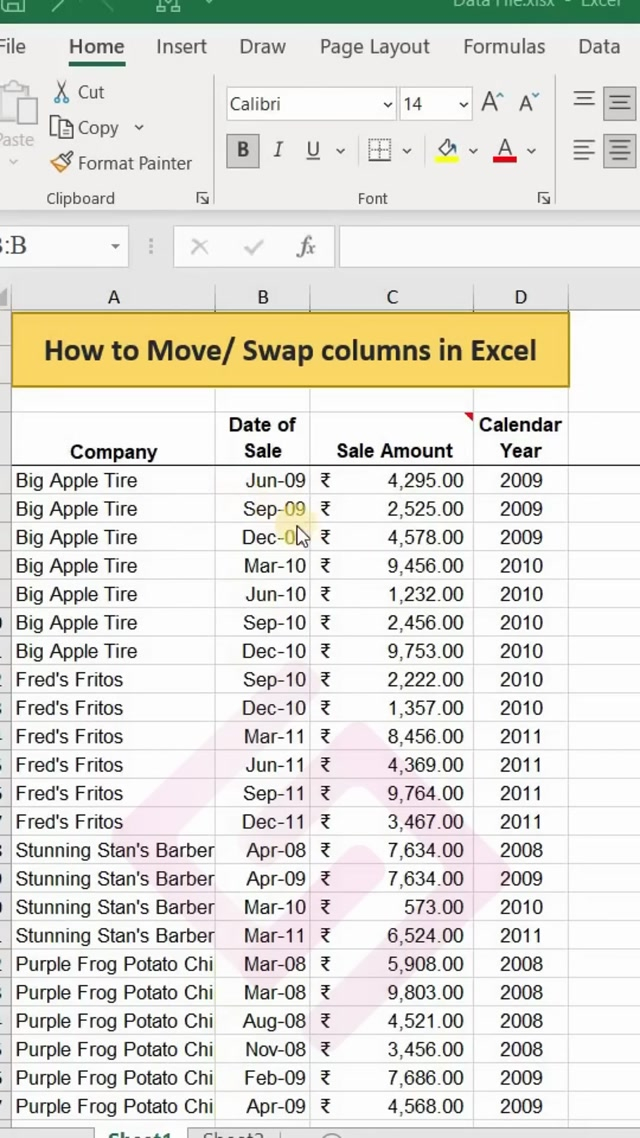Open the Page Layout tab

tap(374, 47)
